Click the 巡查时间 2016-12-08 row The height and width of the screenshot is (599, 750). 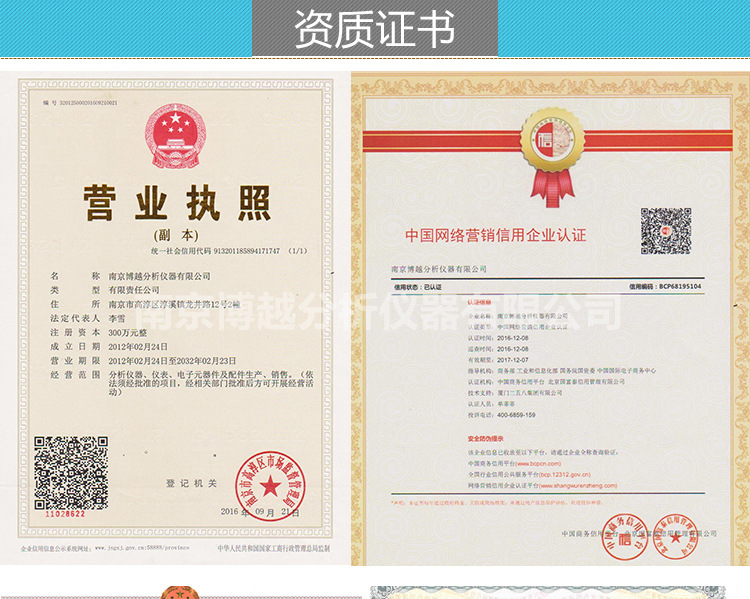(x=498, y=349)
